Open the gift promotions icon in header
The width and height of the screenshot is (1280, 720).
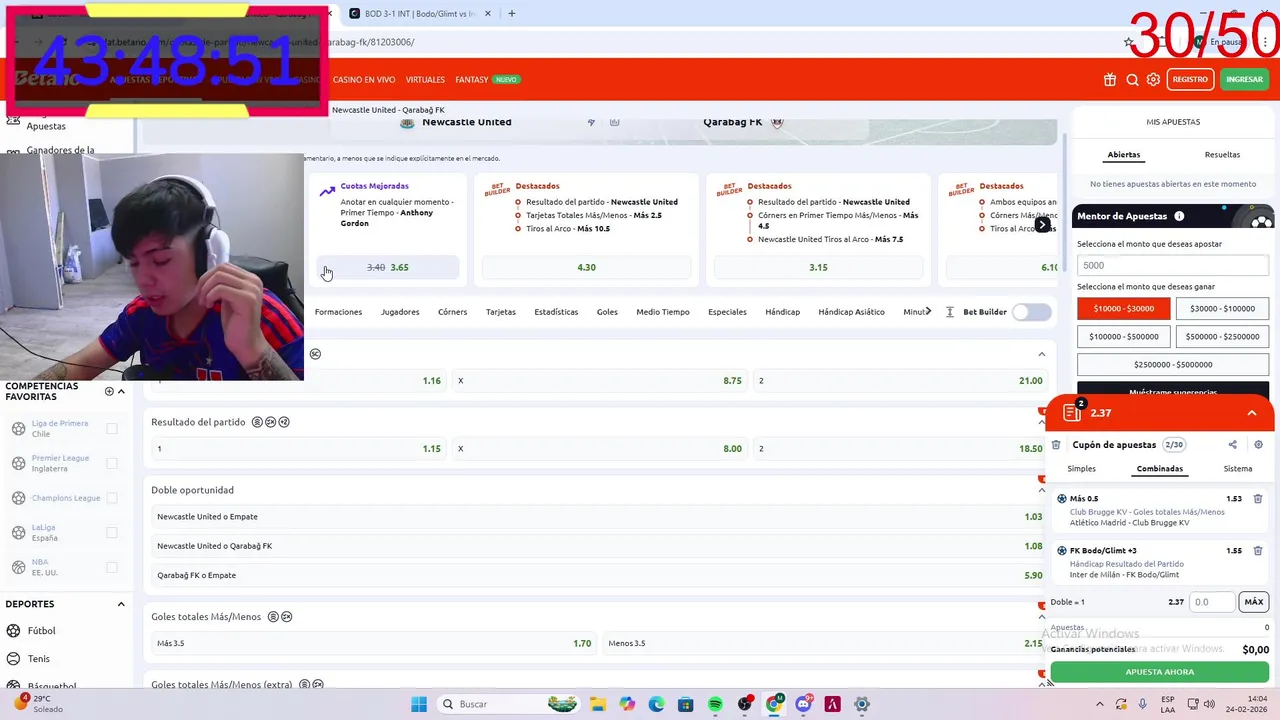[x=1110, y=80]
